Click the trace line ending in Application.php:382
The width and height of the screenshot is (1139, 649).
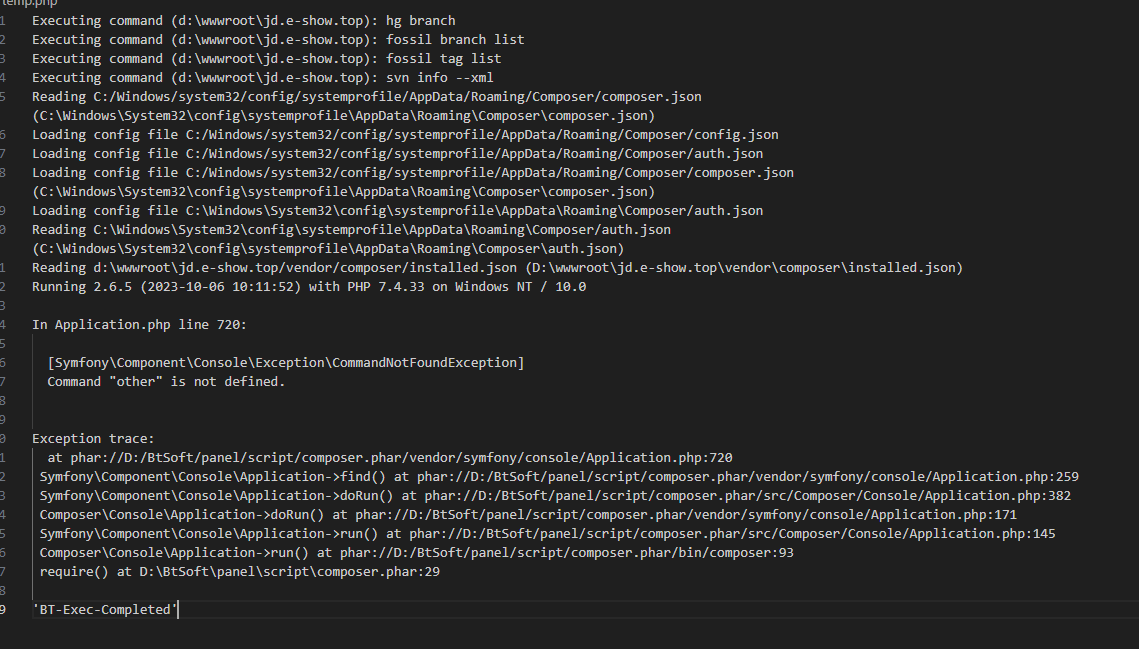556,496
